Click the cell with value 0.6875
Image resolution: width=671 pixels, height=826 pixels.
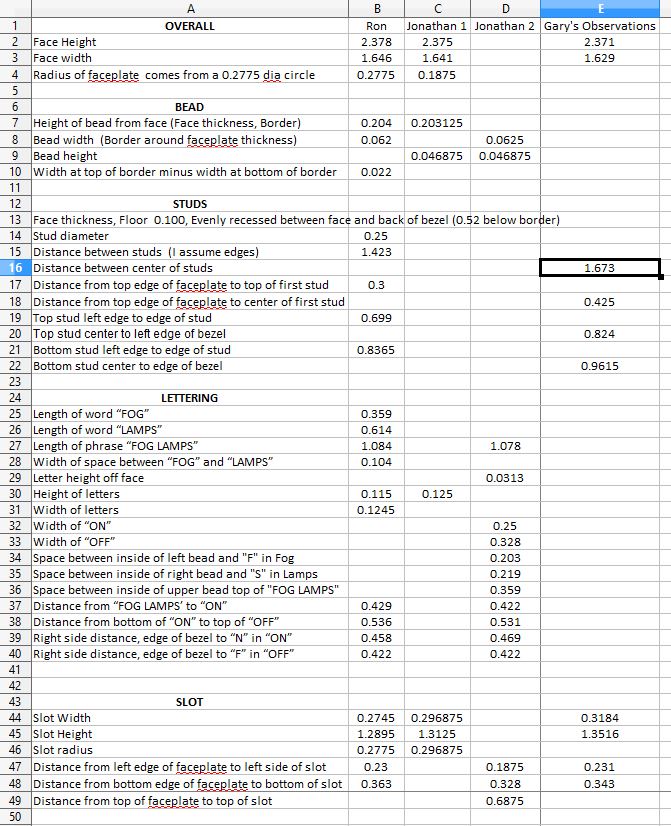(x=504, y=800)
